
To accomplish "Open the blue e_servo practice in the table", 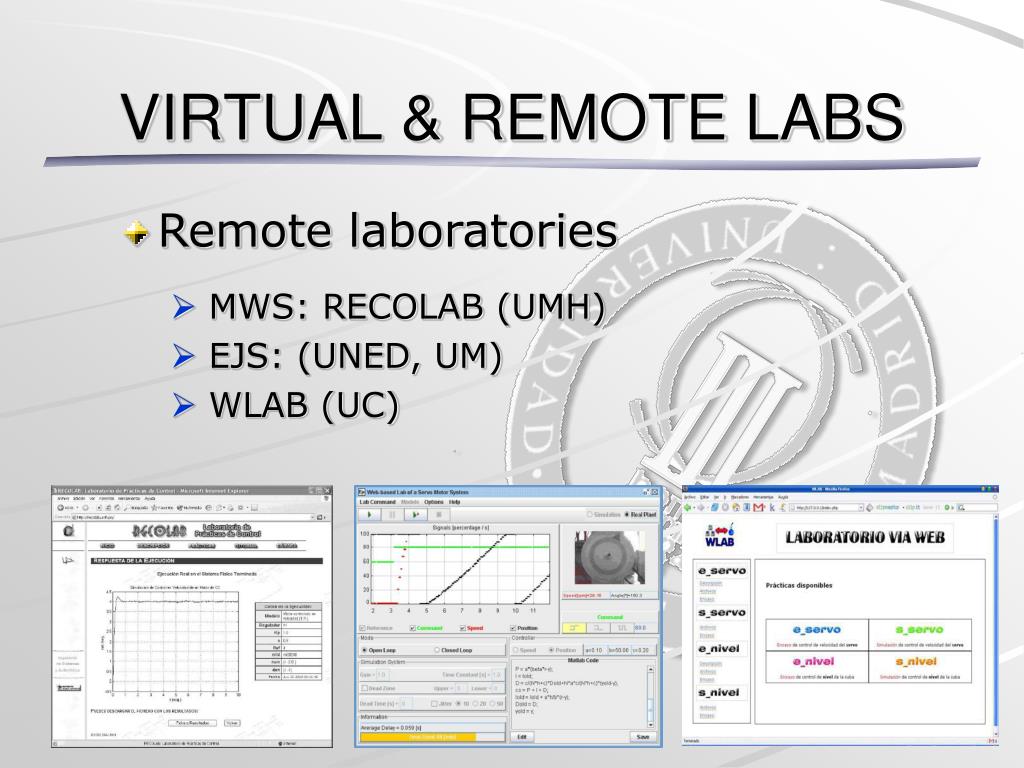I will click(816, 630).
